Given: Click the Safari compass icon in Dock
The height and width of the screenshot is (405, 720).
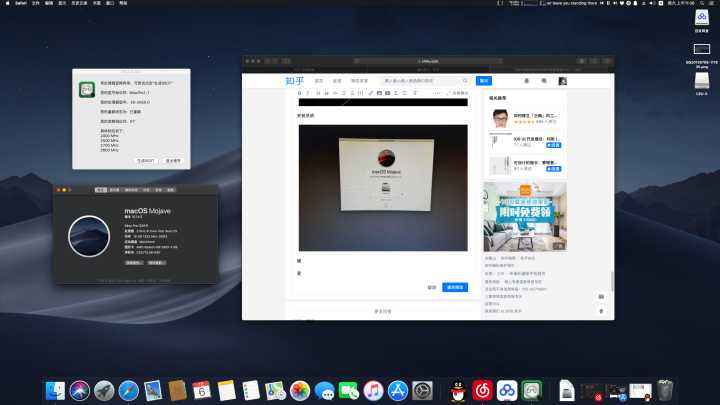Looking at the screenshot, I should click(129, 391).
